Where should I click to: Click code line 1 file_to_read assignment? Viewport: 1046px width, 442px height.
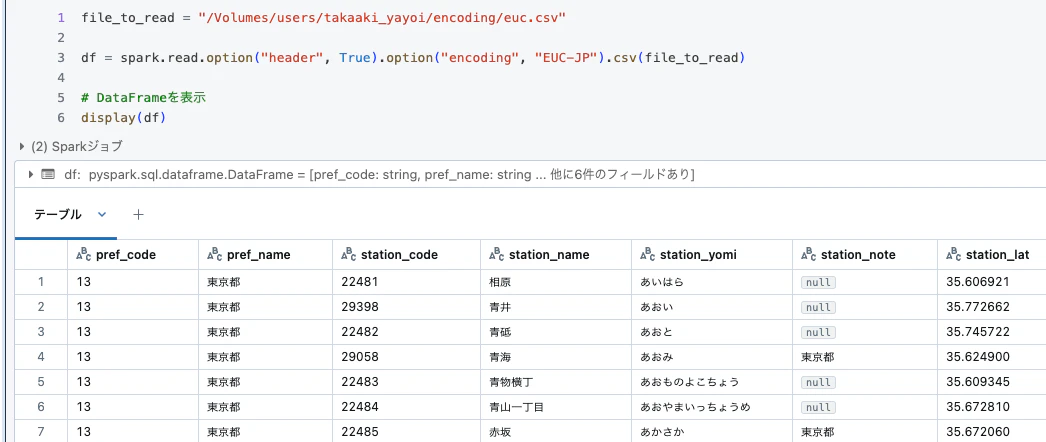[x=324, y=18]
